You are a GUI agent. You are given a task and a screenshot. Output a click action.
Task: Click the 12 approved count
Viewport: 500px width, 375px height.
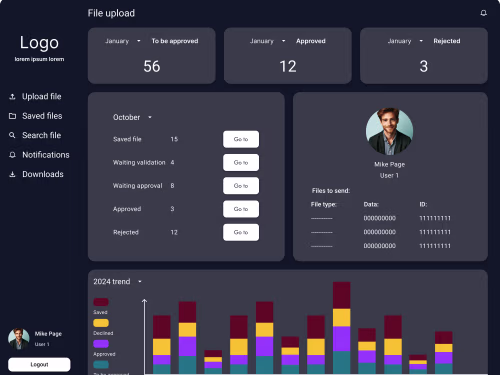pos(288,66)
